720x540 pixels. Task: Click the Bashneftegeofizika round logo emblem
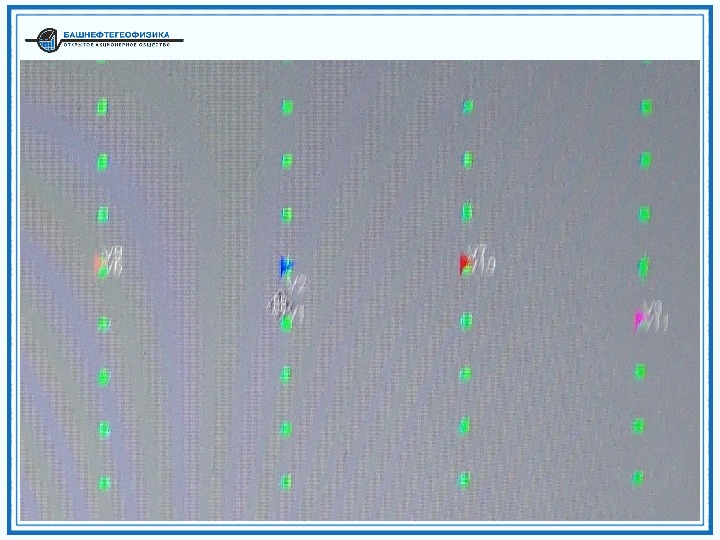point(48,40)
